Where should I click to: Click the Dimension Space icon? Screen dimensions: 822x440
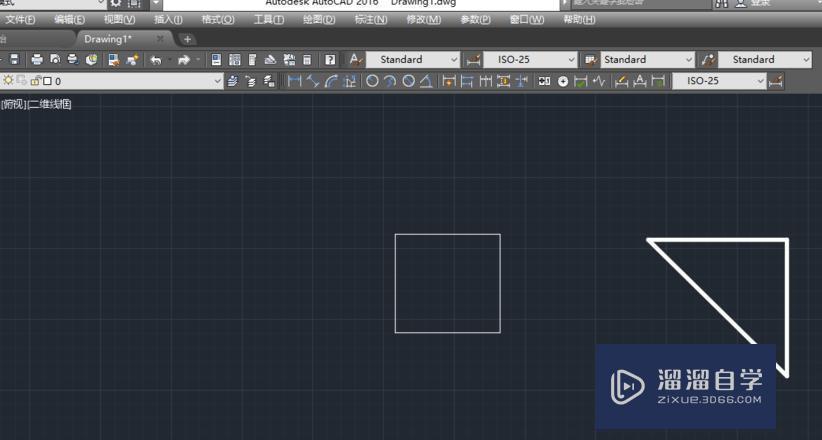point(504,81)
